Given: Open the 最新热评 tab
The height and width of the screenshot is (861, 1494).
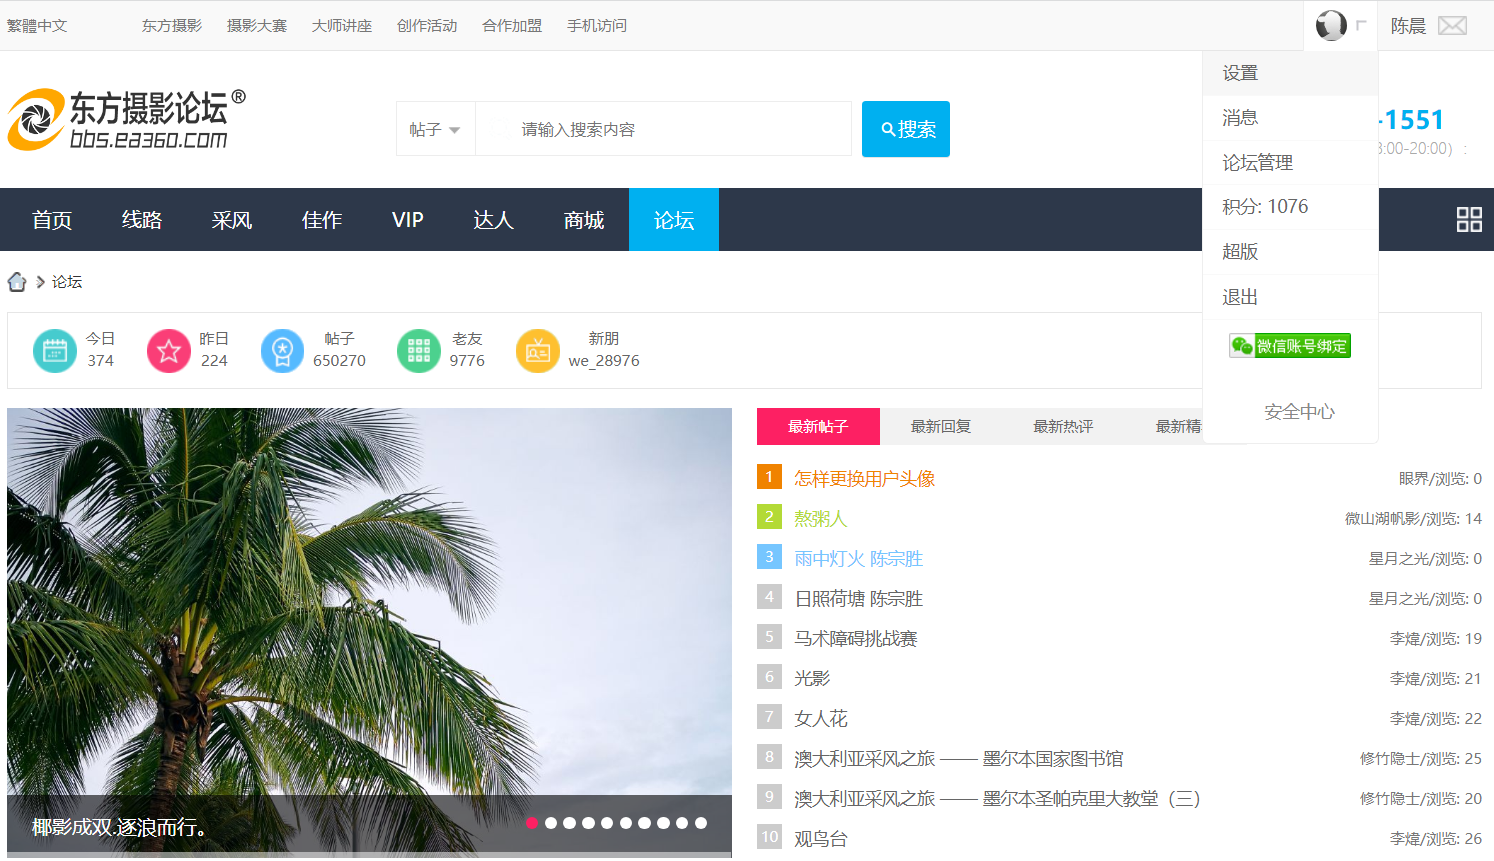Looking at the screenshot, I should (x=1062, y=427).
